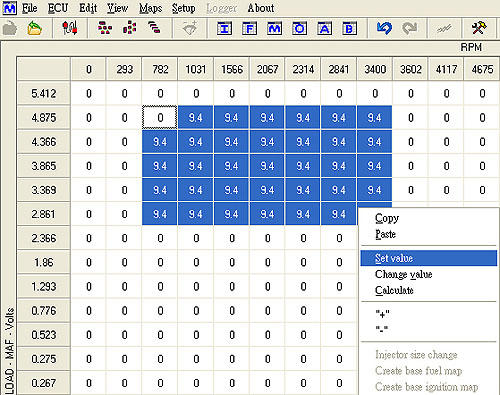Screen dimensions: 500x395
Task: Click the 1566 RPM column header
Action: pos(232,69)
